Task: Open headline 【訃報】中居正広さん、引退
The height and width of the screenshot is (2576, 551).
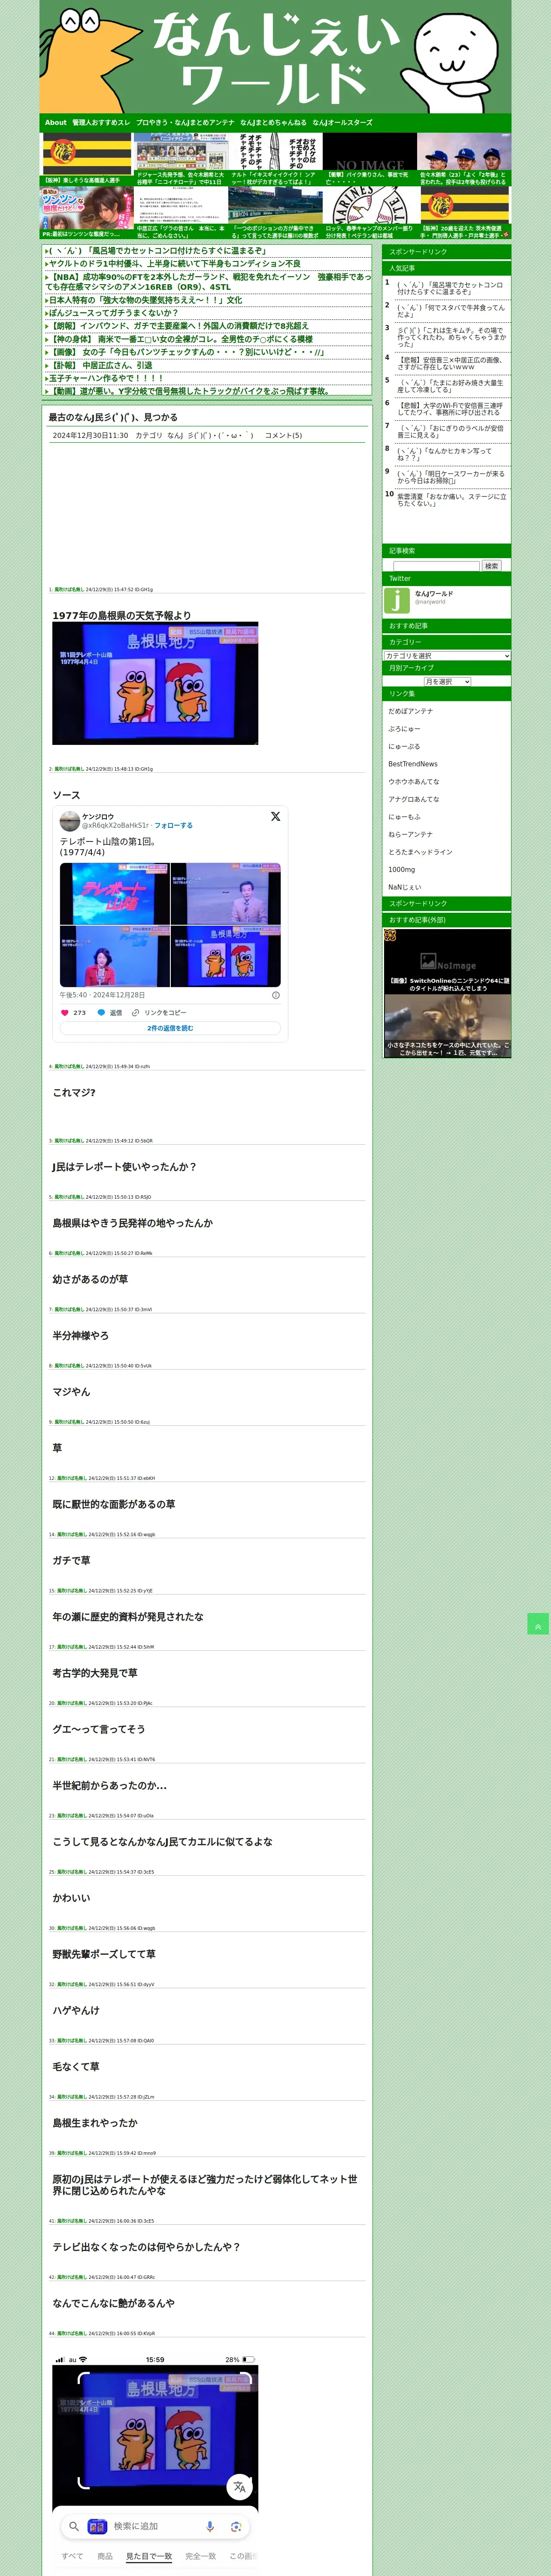Action: point(101,365)
